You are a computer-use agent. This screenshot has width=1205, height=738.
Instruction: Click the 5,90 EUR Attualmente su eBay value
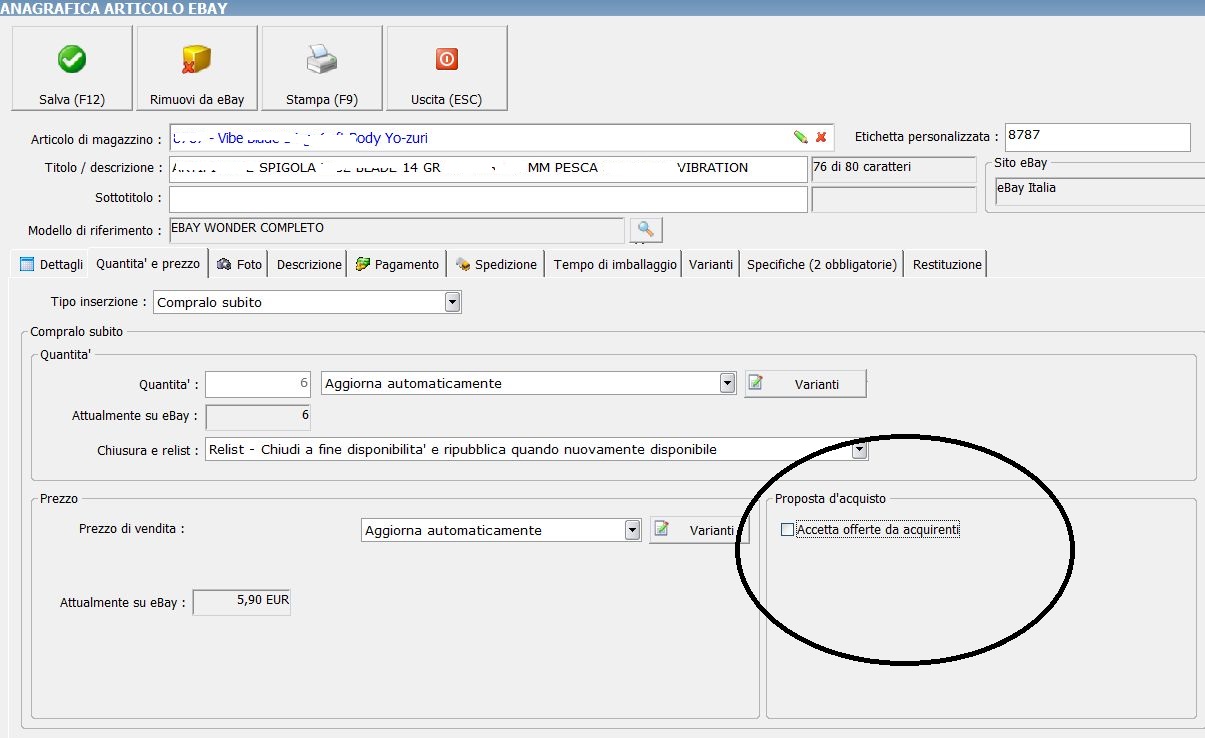pyautogui.click(x=241, y=602)
